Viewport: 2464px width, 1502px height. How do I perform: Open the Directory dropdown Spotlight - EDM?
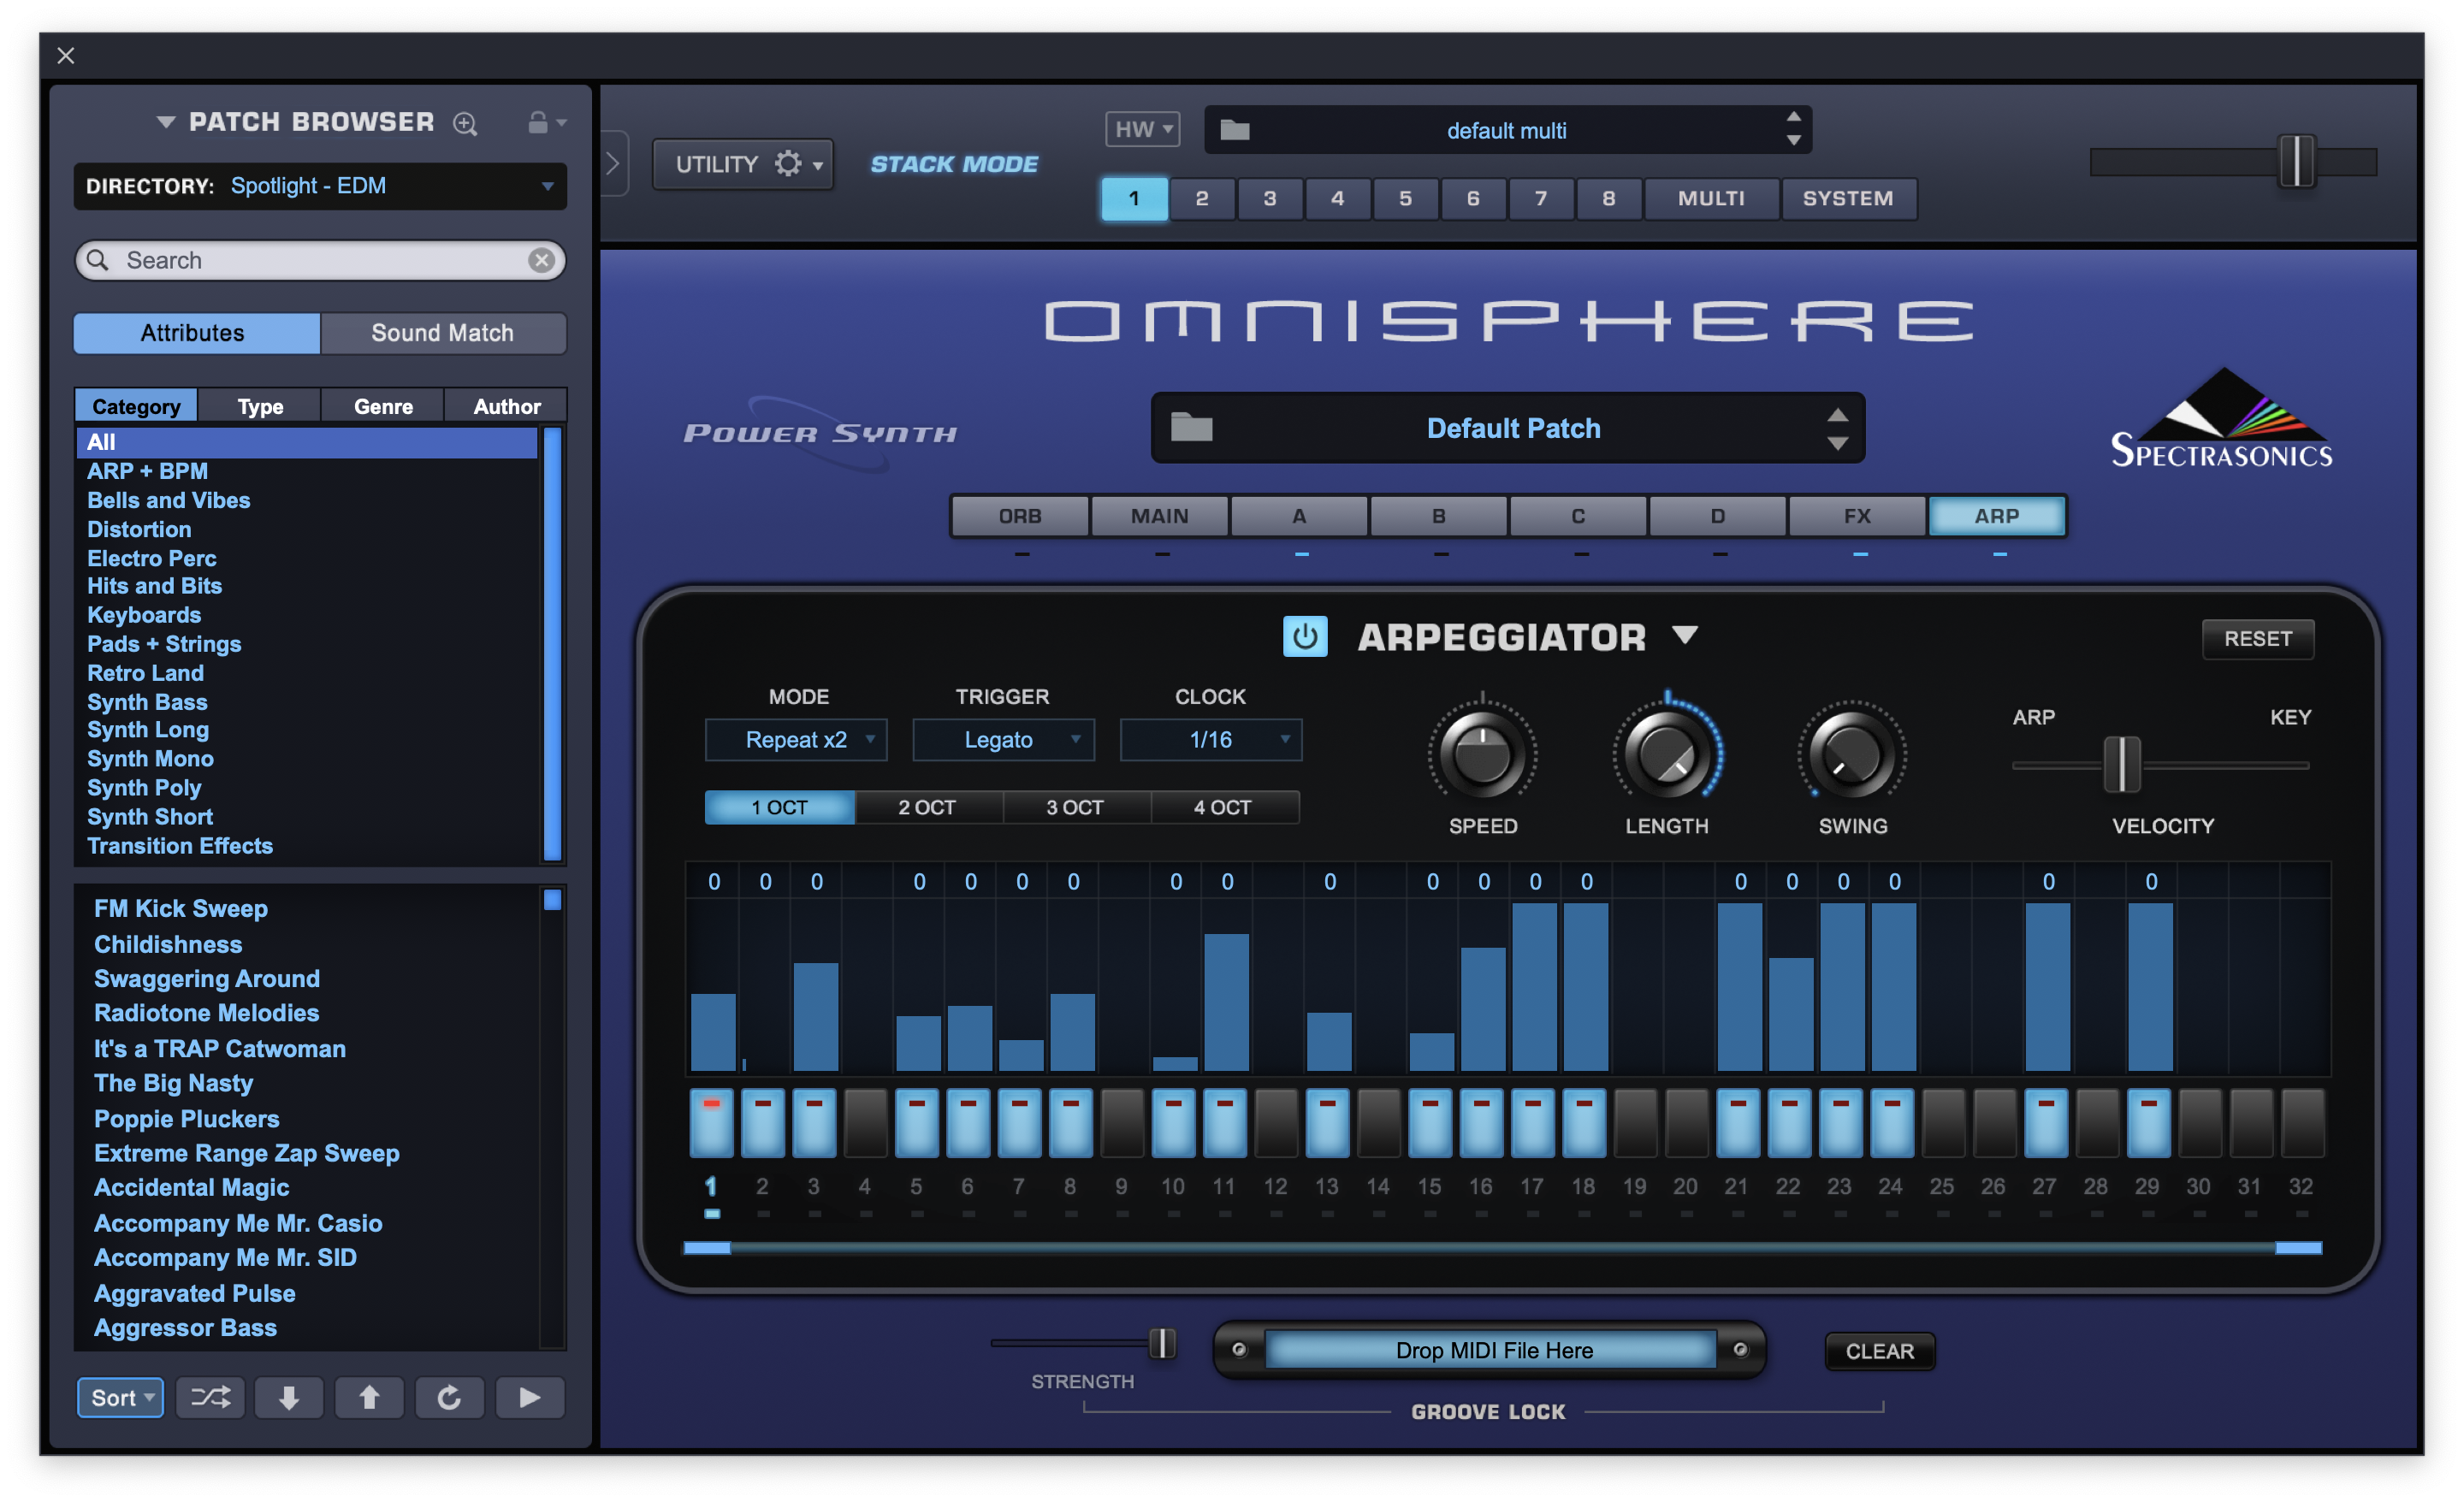tap(320, 186)
